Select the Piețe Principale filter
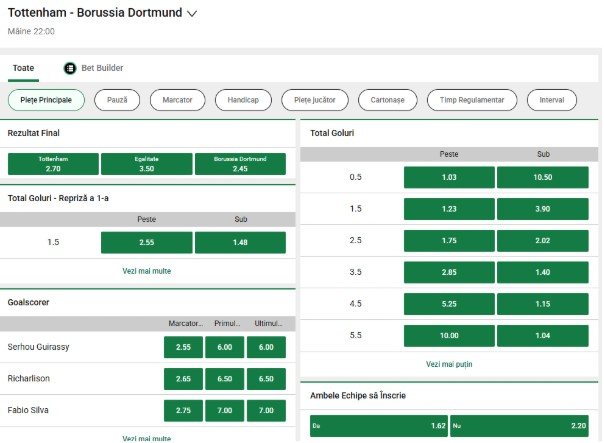Image resolution: width=604 pixels, height=443 pixels. (x=46, y=100)
